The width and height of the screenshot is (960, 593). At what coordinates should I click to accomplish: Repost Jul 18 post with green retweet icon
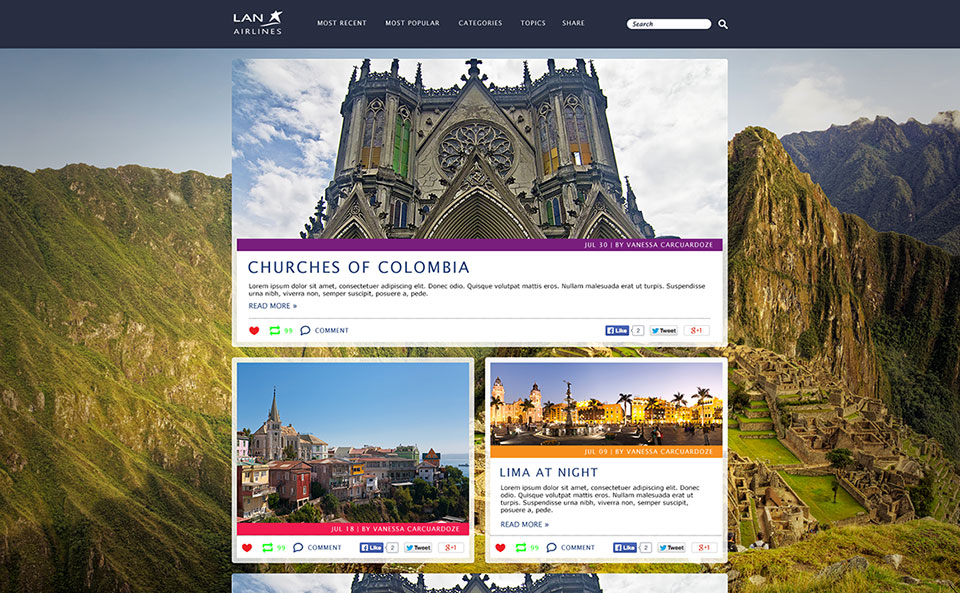tap(268, 548)
